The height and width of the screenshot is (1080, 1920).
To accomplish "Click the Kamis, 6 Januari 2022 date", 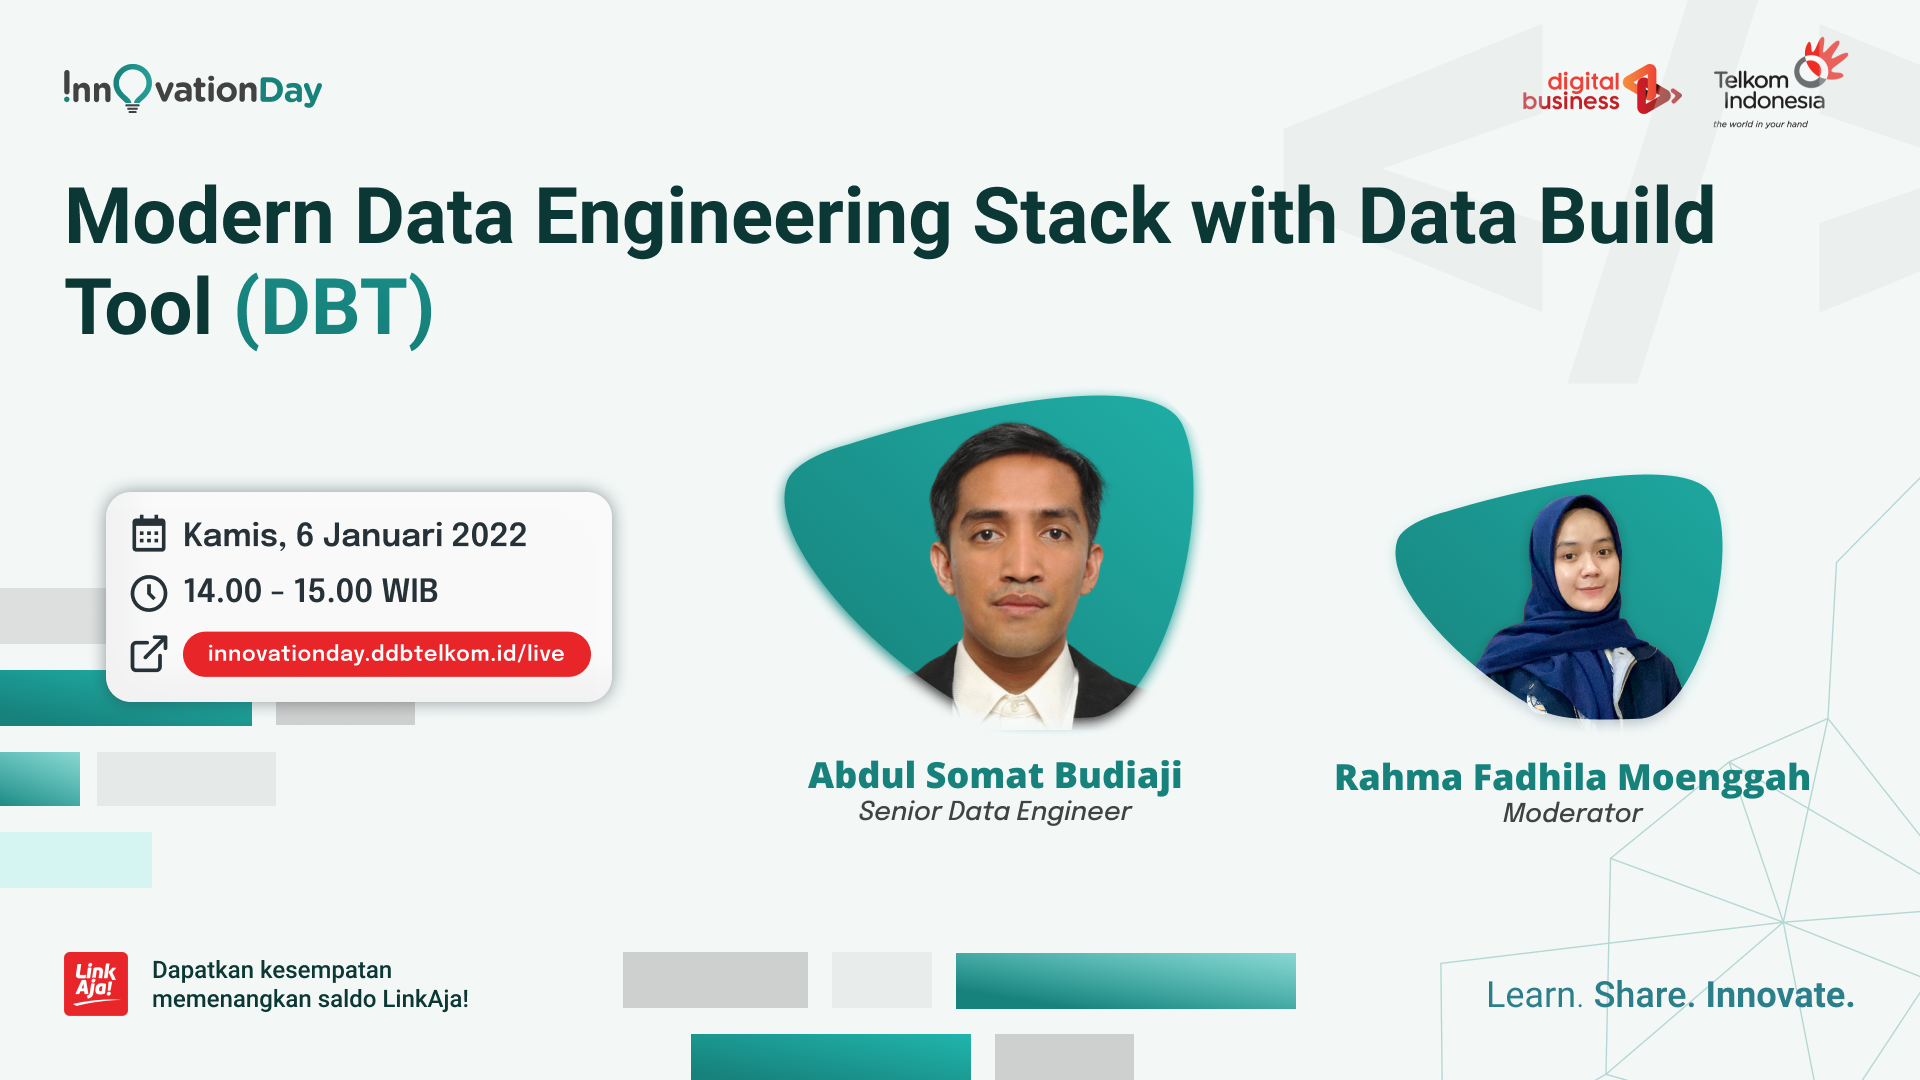I will 354,535.
